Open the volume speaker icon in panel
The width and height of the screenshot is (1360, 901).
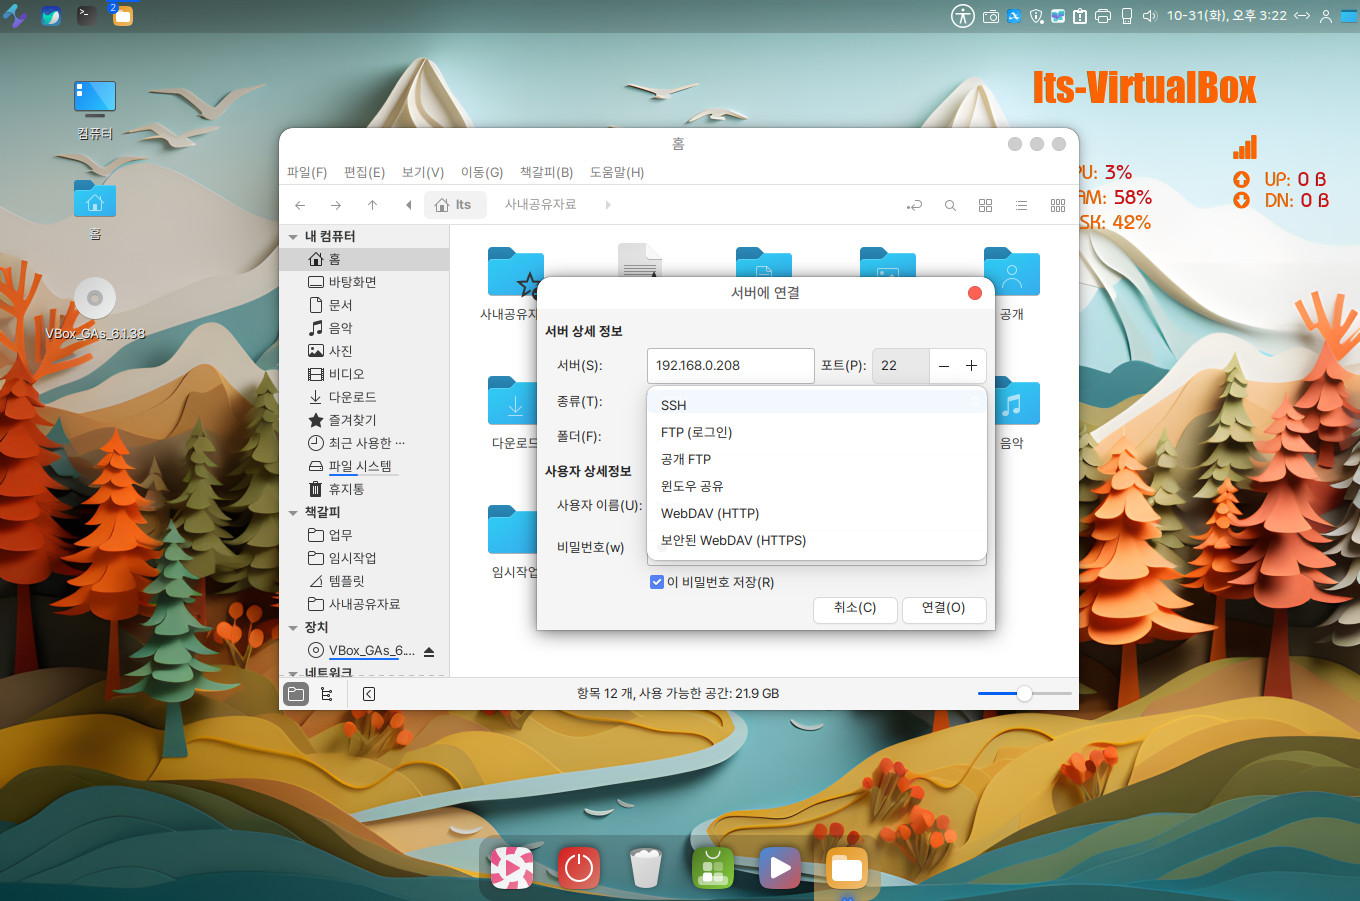pyautogui.click(x=1149, y=16)
